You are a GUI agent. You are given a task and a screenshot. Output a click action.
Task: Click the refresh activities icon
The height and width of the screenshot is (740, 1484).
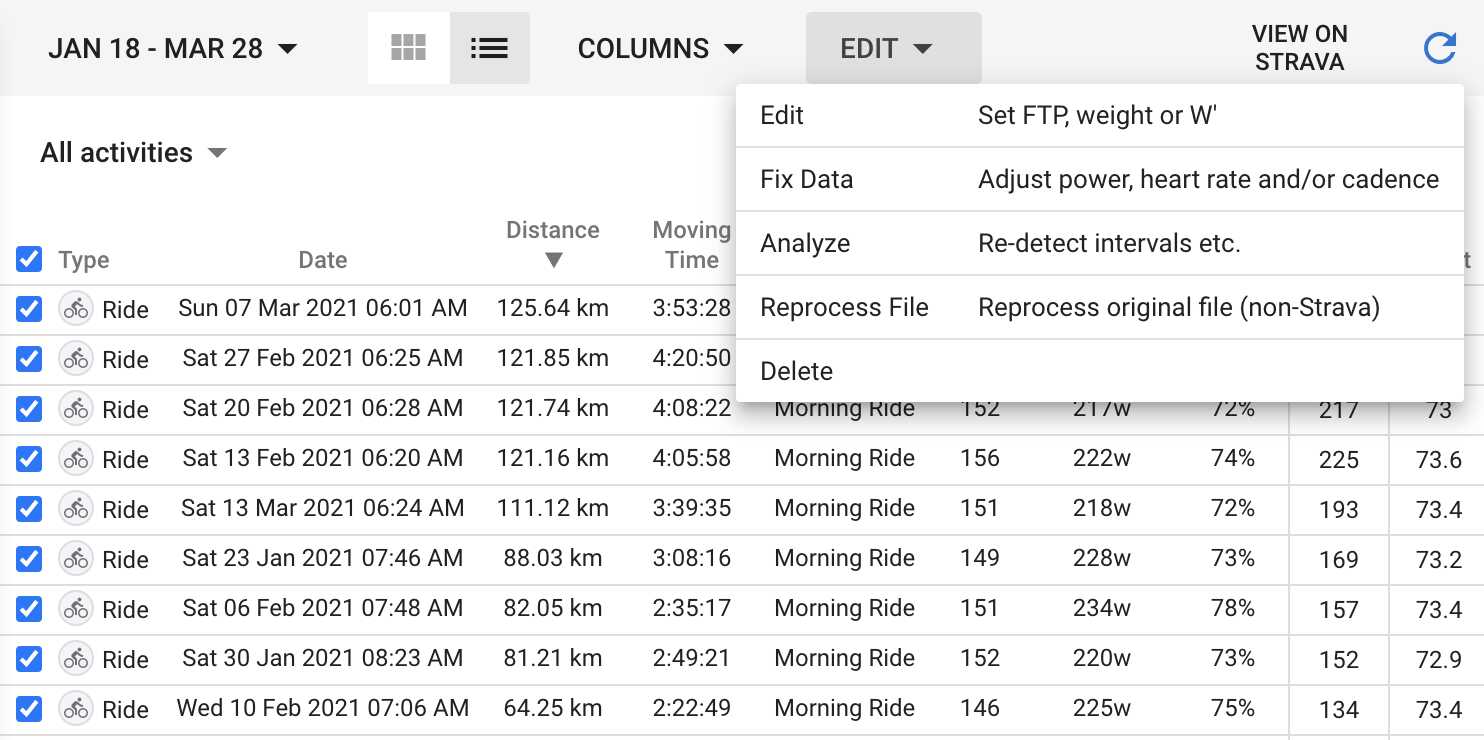point(1439,48)
